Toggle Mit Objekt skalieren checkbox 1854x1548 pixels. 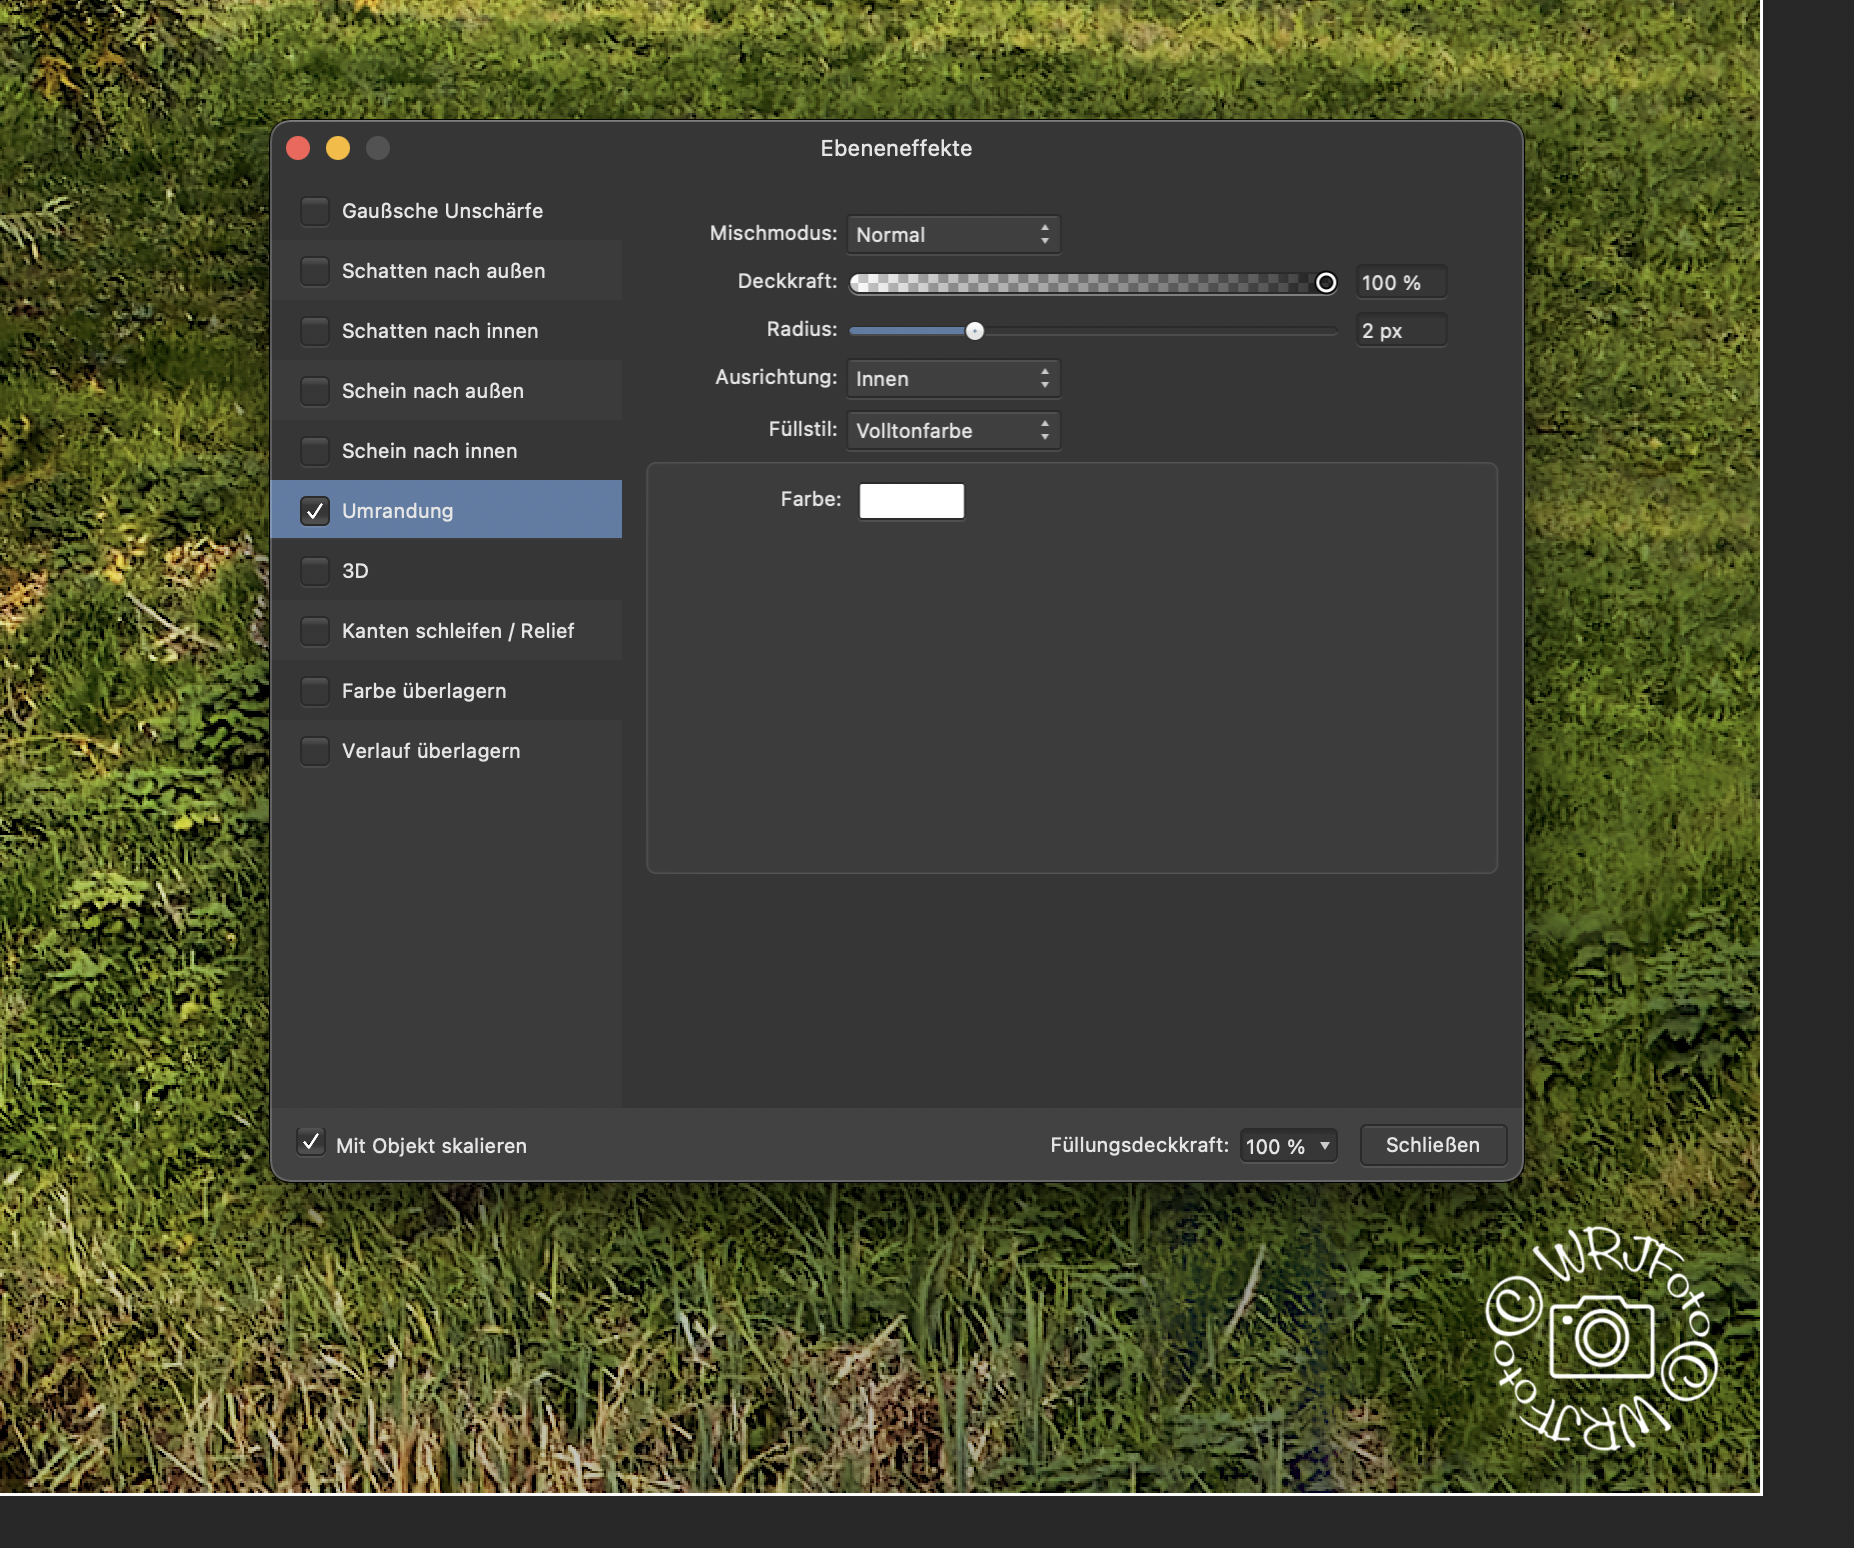311,1142
